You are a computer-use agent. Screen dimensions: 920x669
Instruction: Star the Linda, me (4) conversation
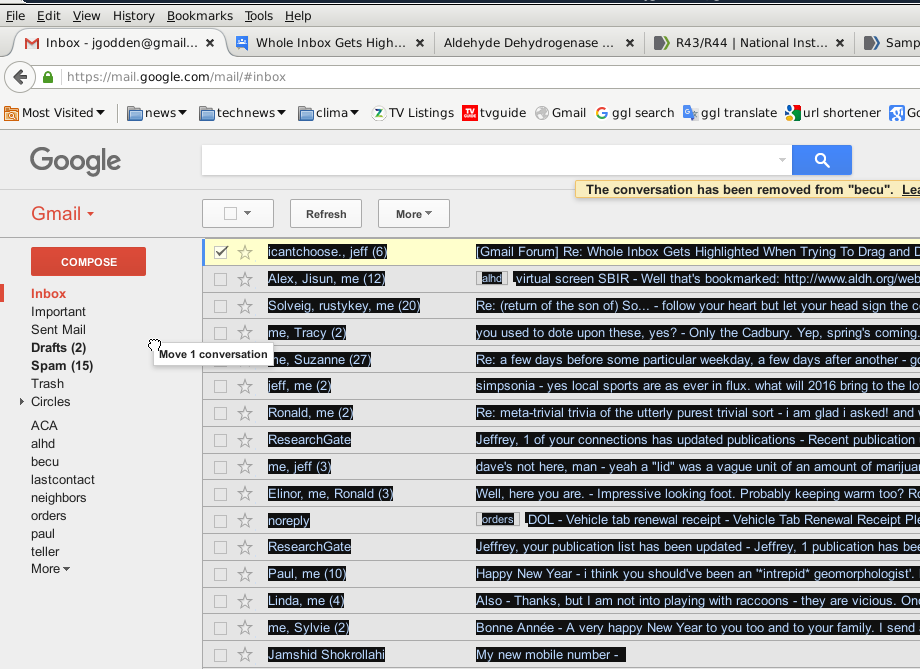(245, 601)
